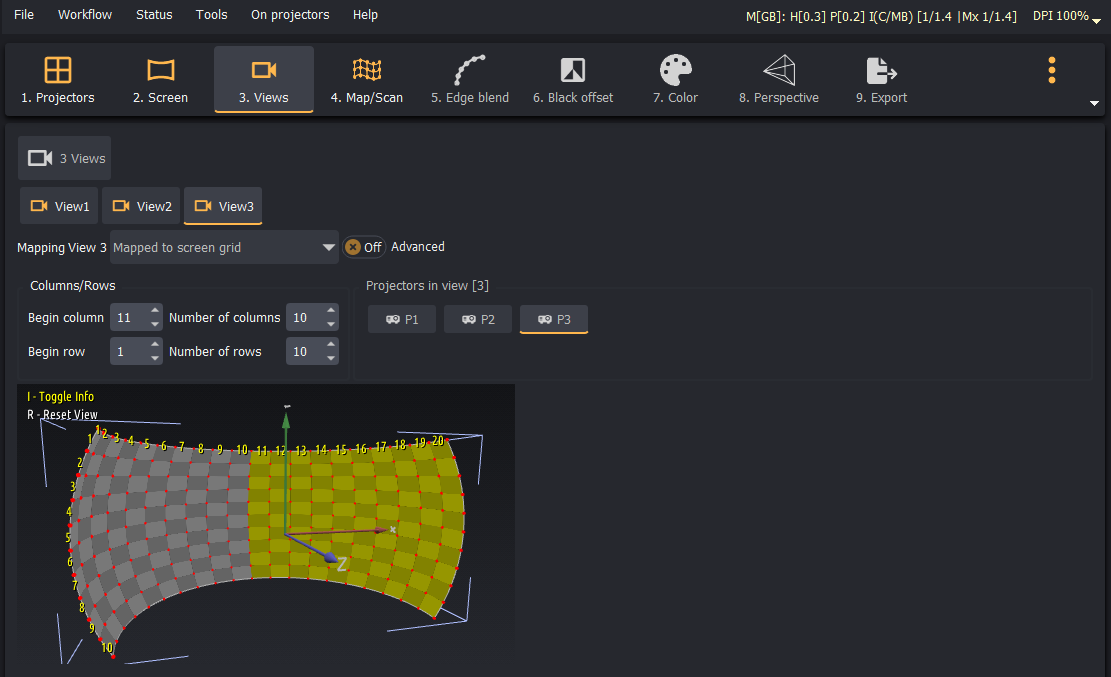
Task: Click the Columns/Rows group label
Action: coord(72,286)
